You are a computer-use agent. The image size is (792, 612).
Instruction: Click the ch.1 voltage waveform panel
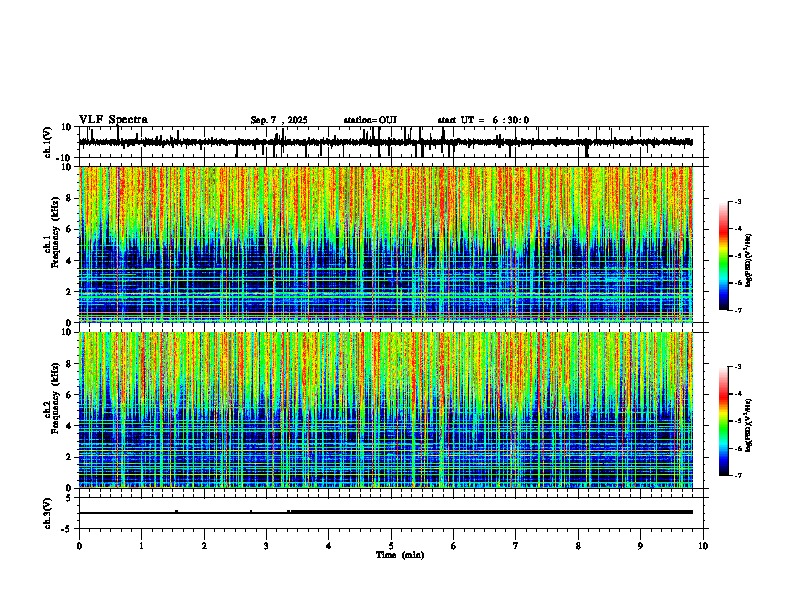click(x=393, y=142)
